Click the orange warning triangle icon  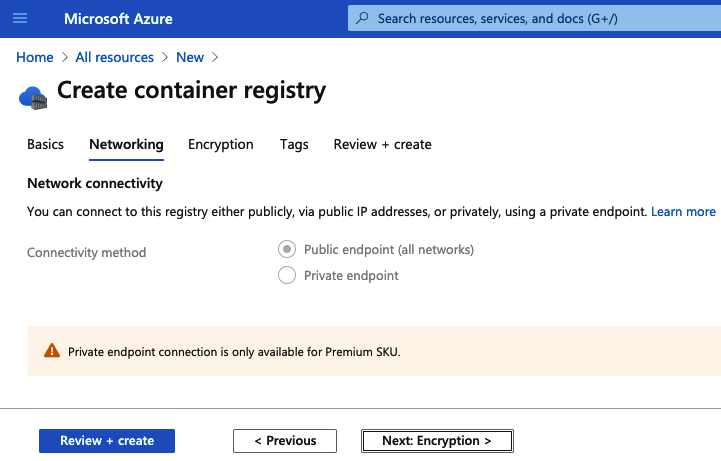pos(52,351)
